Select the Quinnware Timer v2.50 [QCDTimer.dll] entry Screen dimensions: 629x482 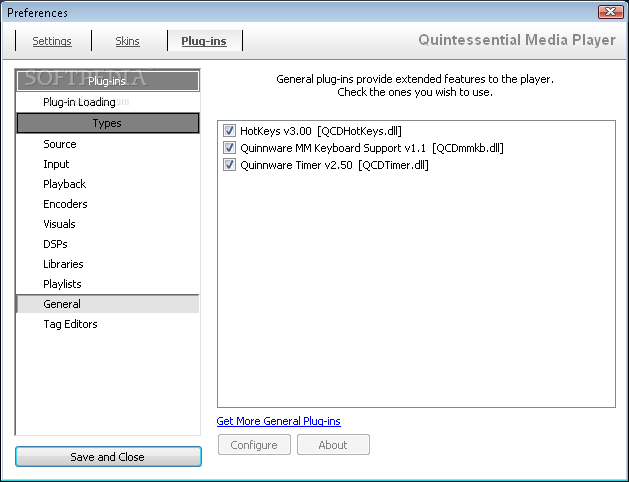tap(334, 165)
